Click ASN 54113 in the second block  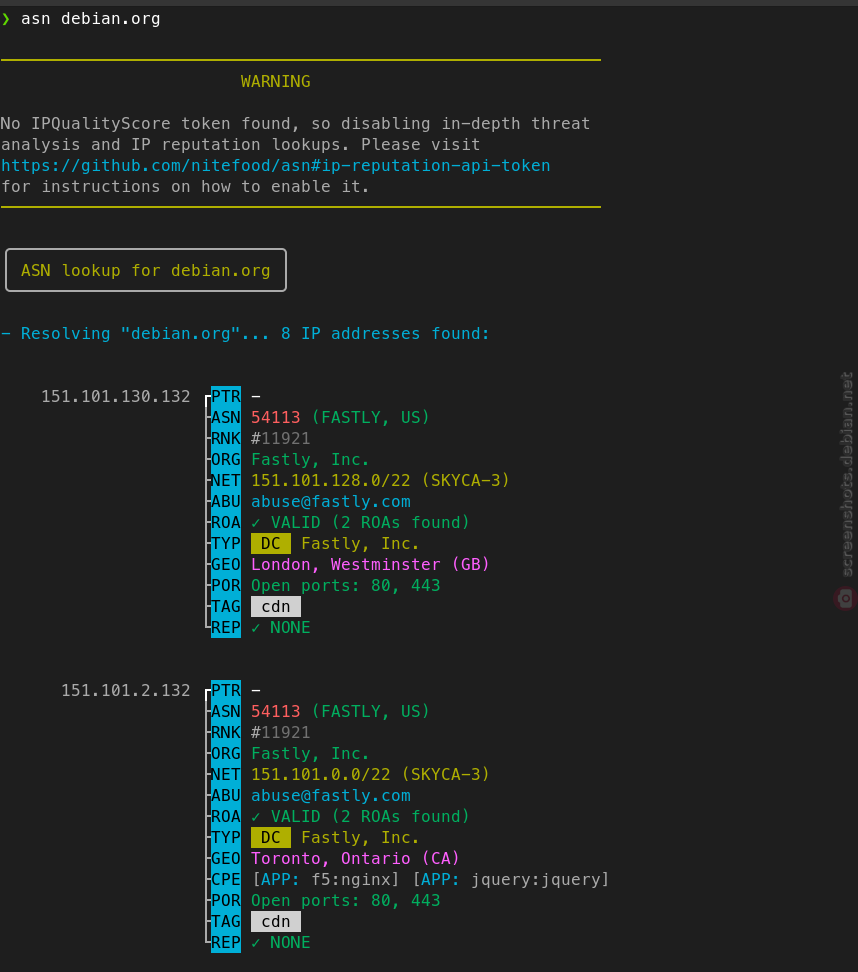click(275, 712)
